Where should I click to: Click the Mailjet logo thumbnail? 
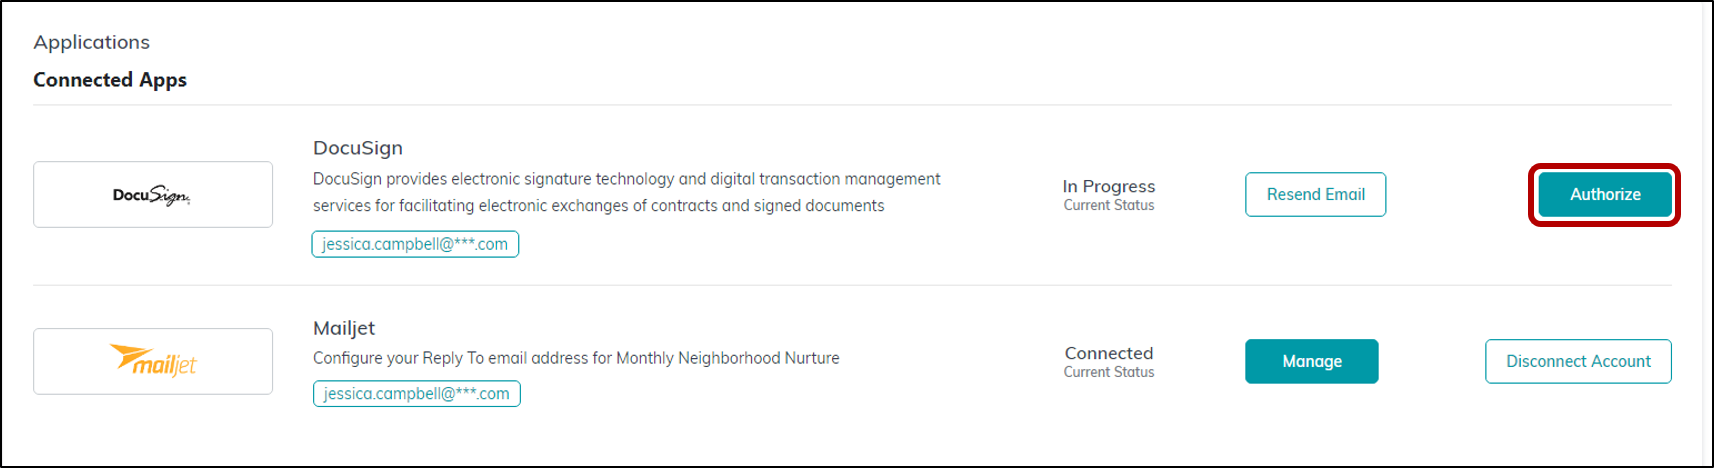click(x=153, y=361)
